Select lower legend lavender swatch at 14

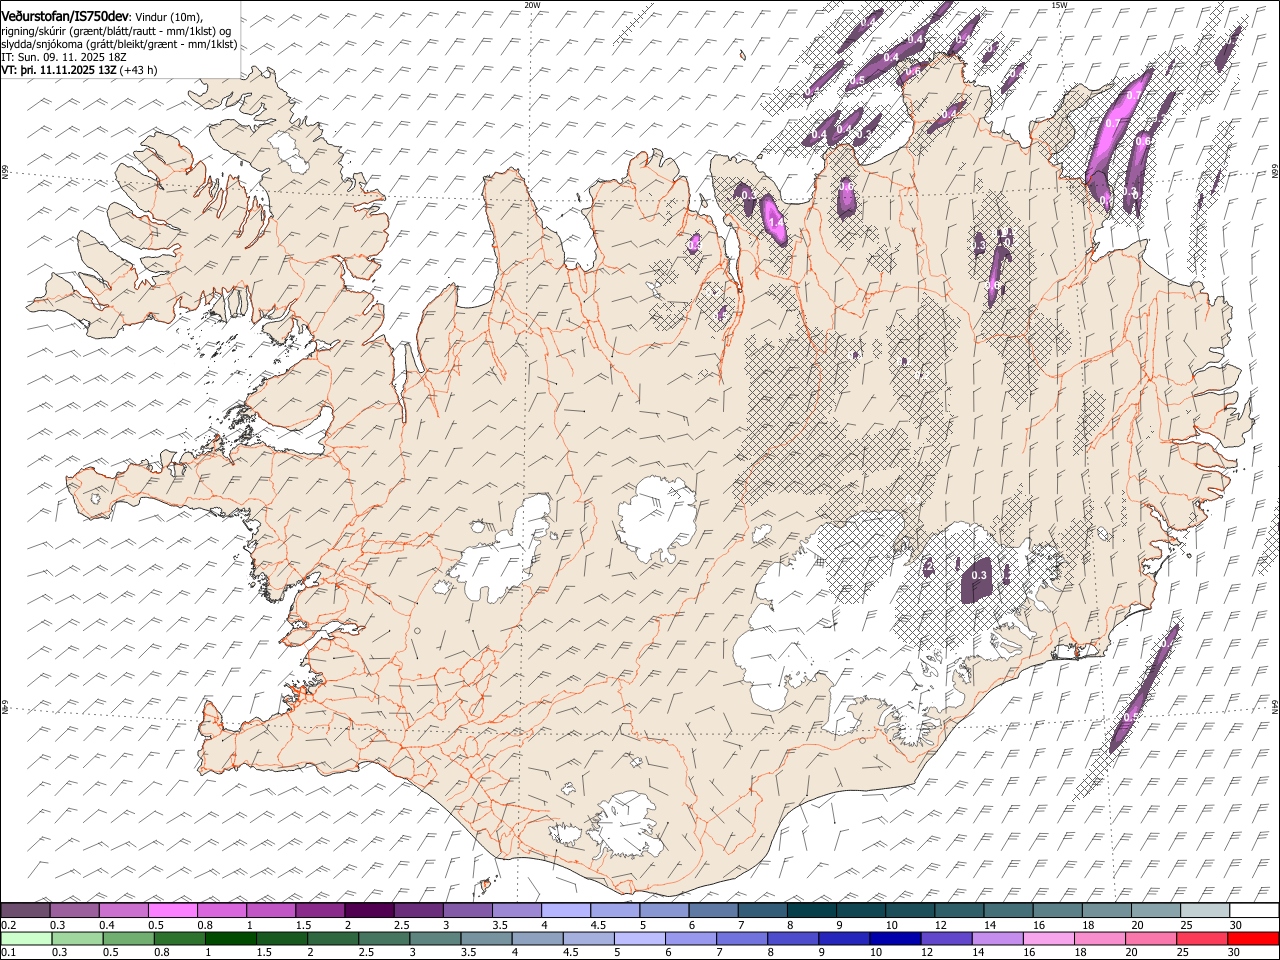(998, 938)
